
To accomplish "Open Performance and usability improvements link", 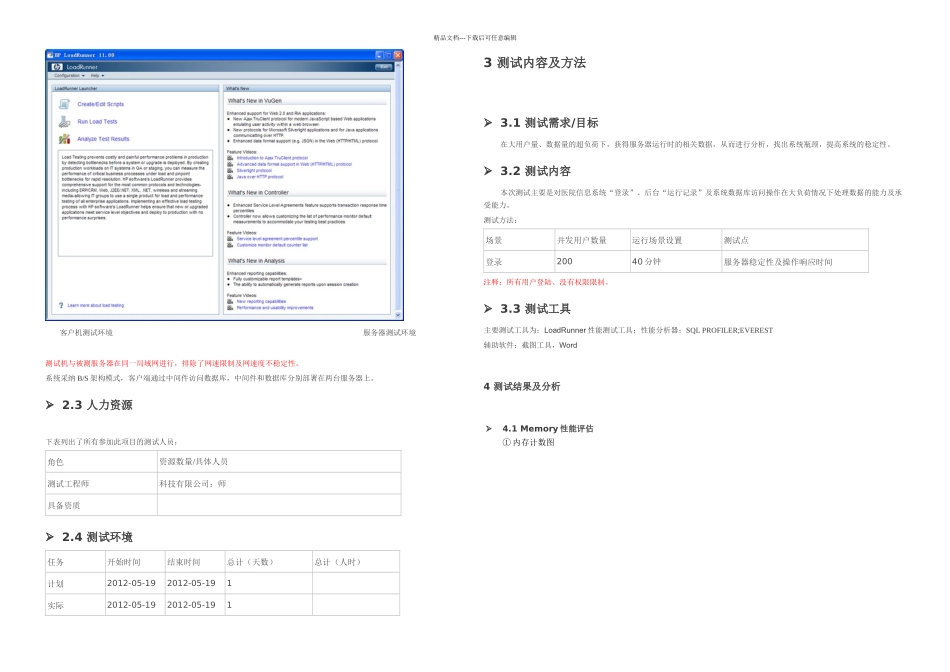I will coord(275,308).
